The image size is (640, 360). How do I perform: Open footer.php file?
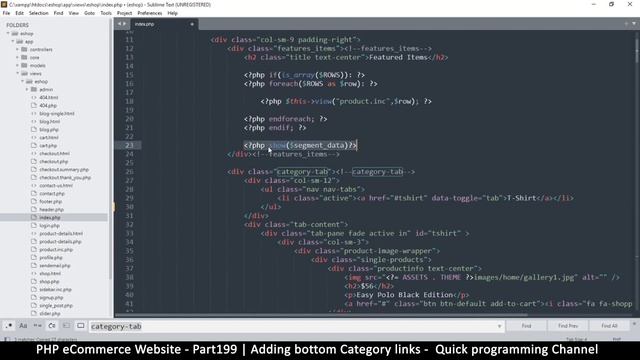pyautogui.click(x=51, y=202)
